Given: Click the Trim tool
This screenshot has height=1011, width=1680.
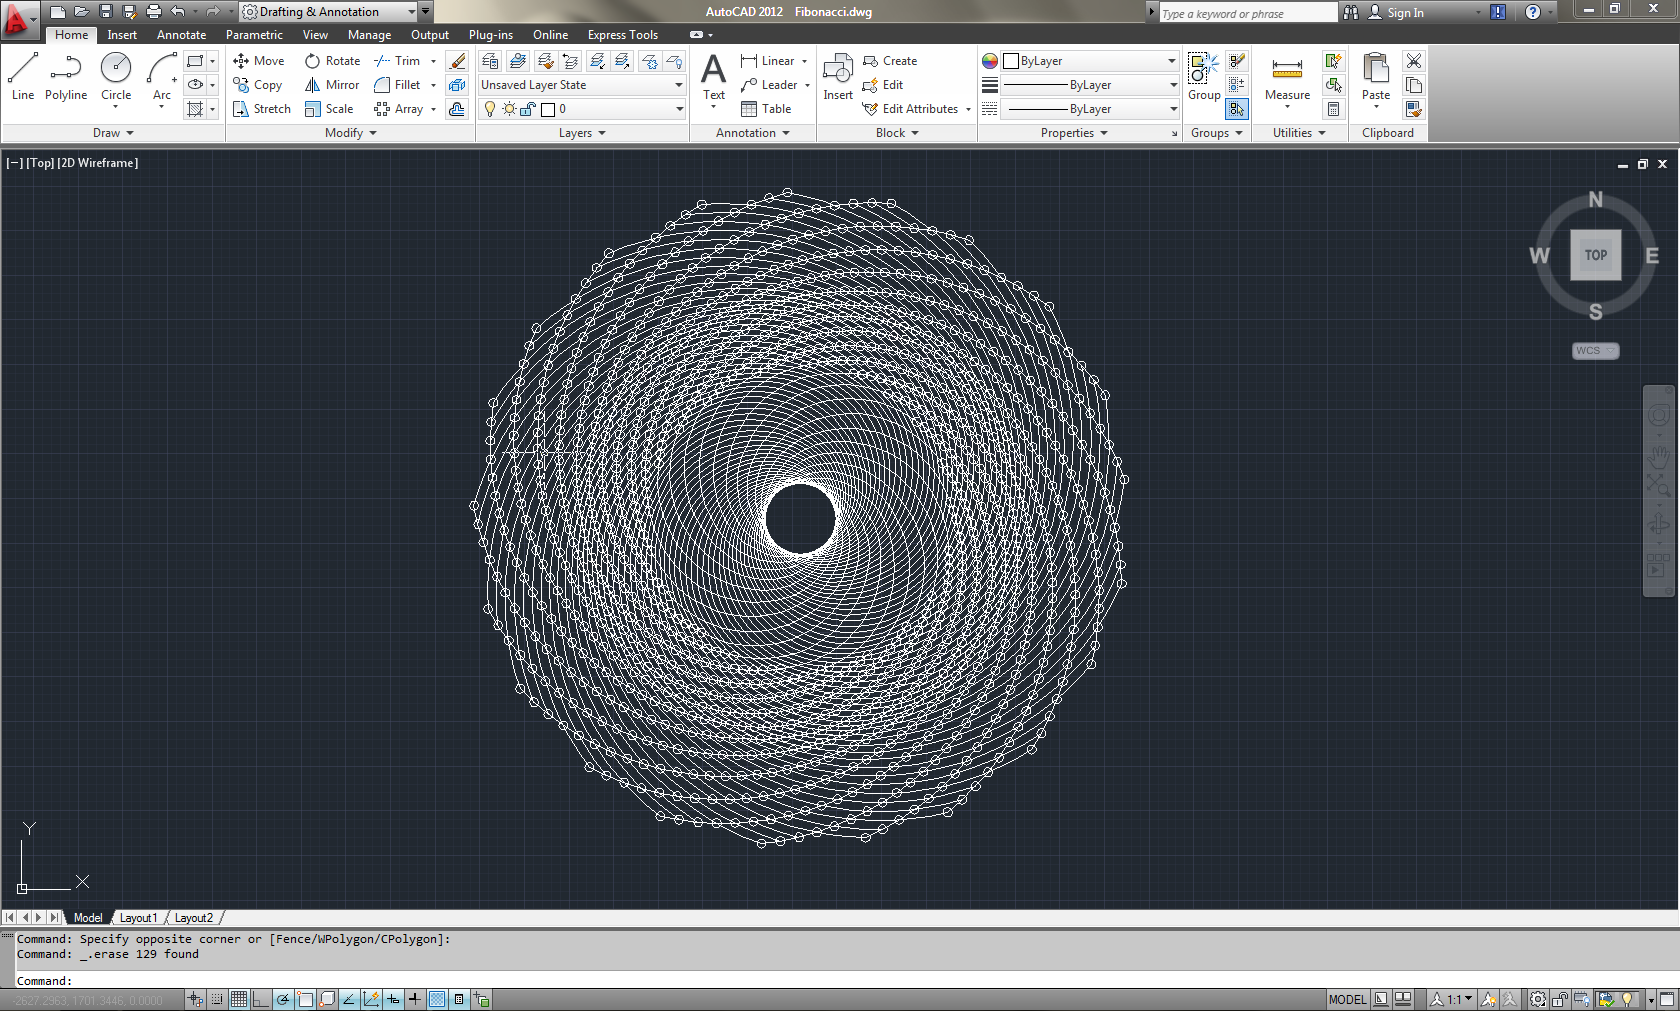Looking at the screenshot, I should click(397, 61).
